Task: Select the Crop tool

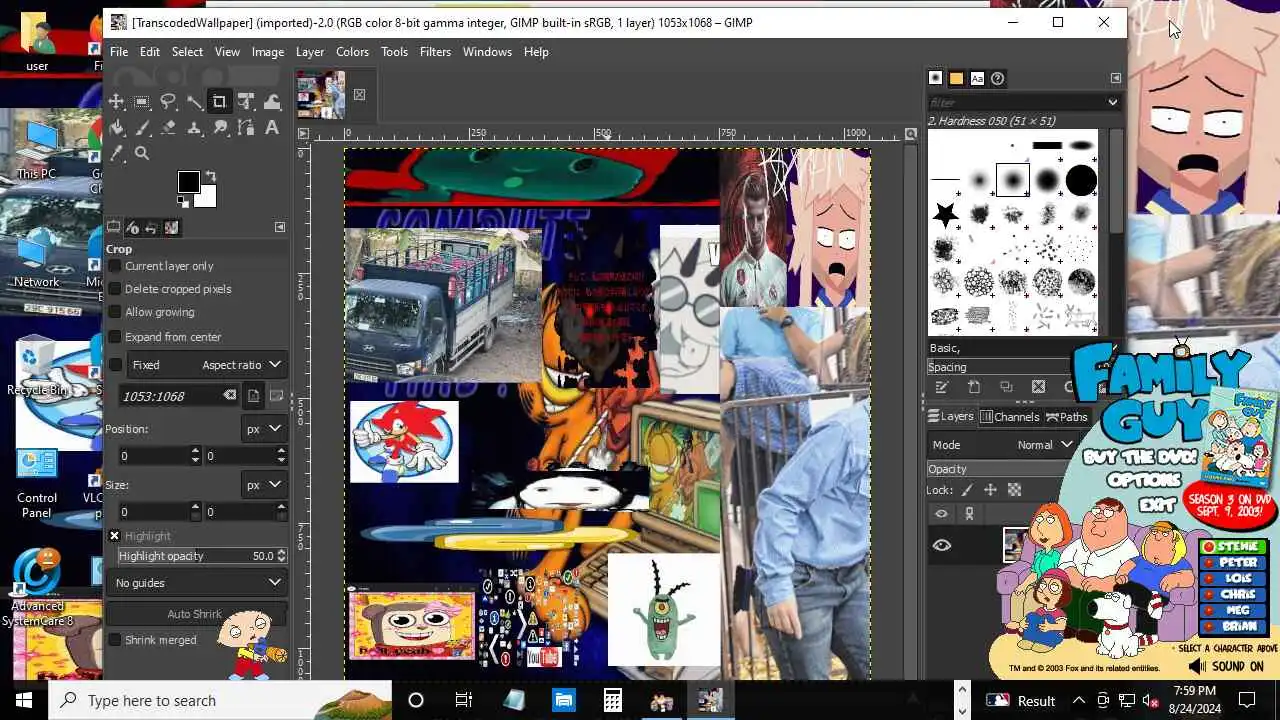Action: coord(220,102)
